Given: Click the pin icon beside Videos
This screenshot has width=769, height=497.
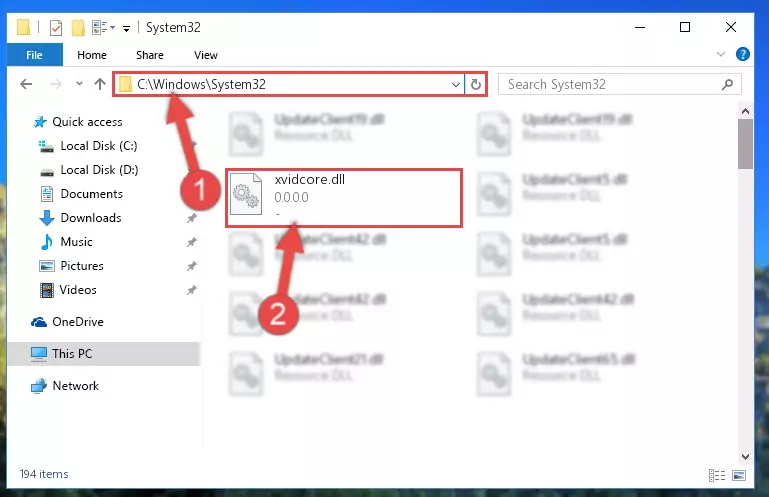Looking at the screenshot, I should coord(192,290).
